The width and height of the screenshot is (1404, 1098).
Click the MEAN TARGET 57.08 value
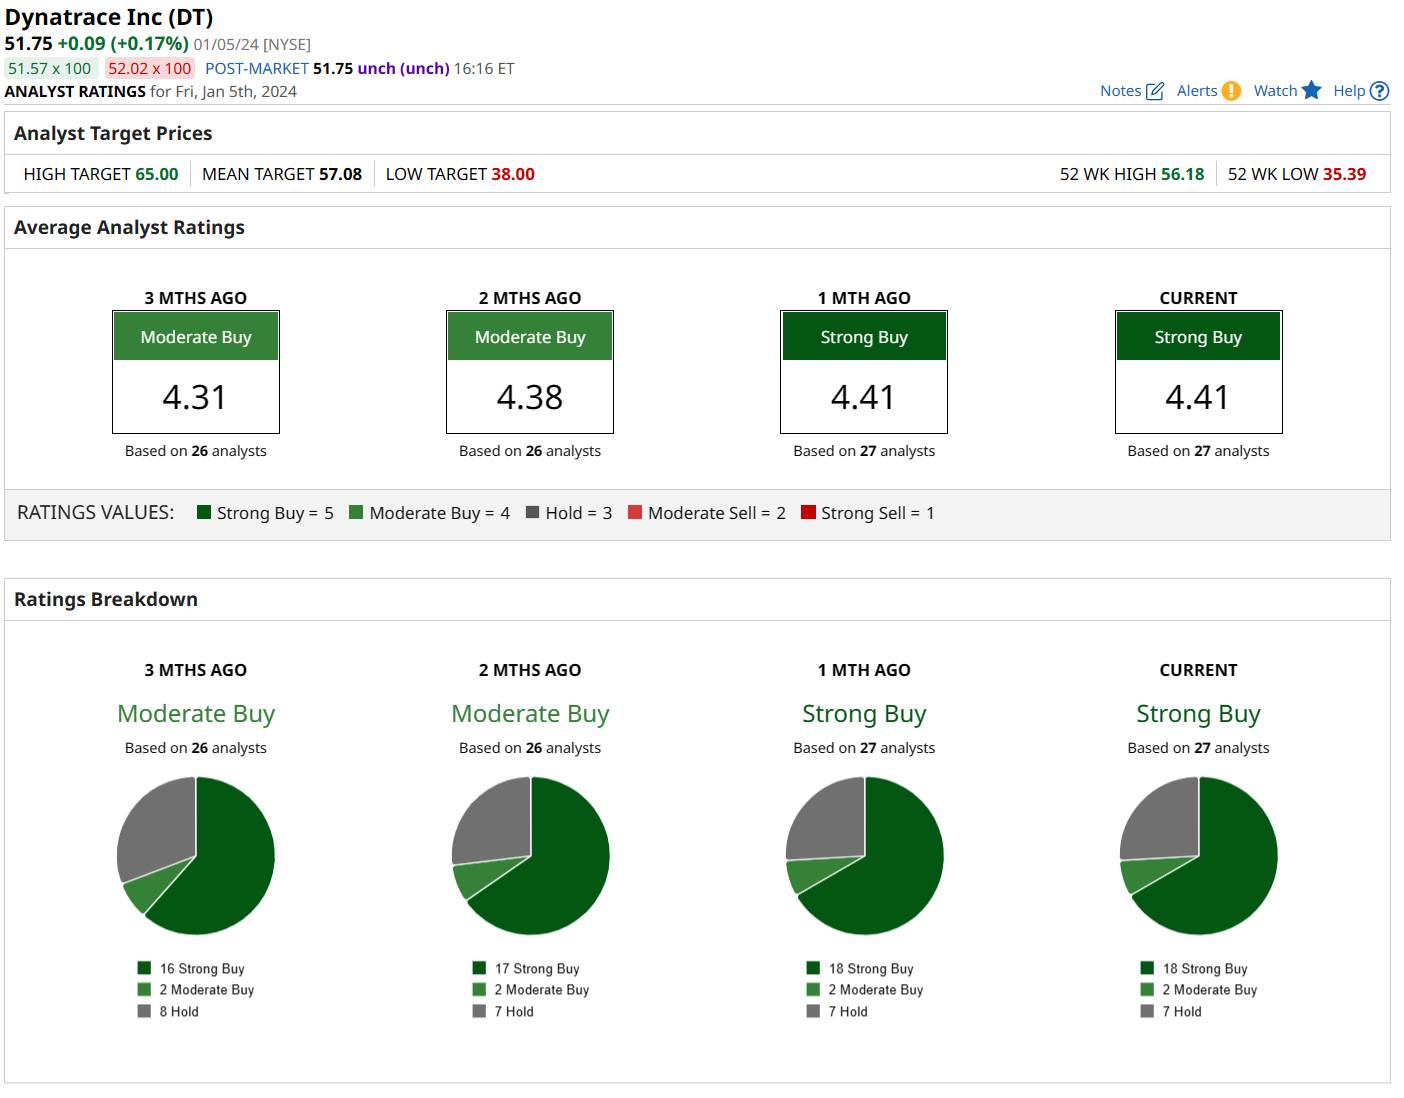coord(340,174)
